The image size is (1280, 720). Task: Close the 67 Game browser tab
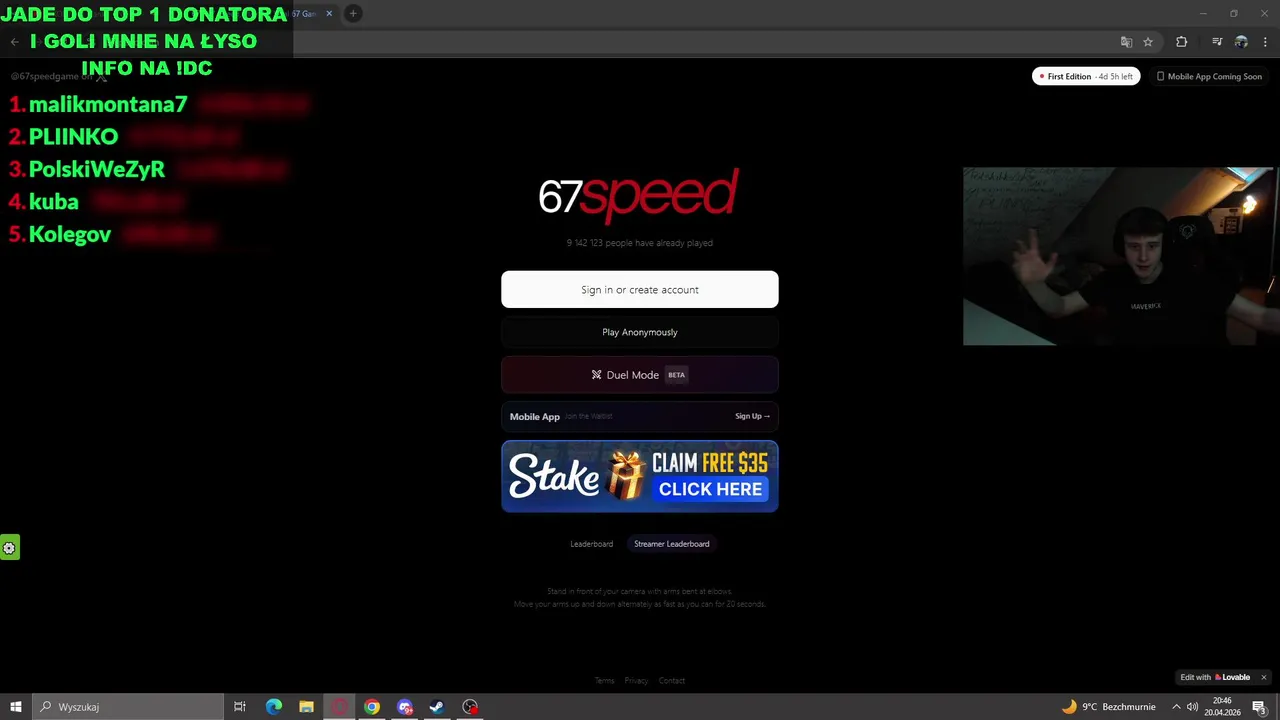(329, 13)
